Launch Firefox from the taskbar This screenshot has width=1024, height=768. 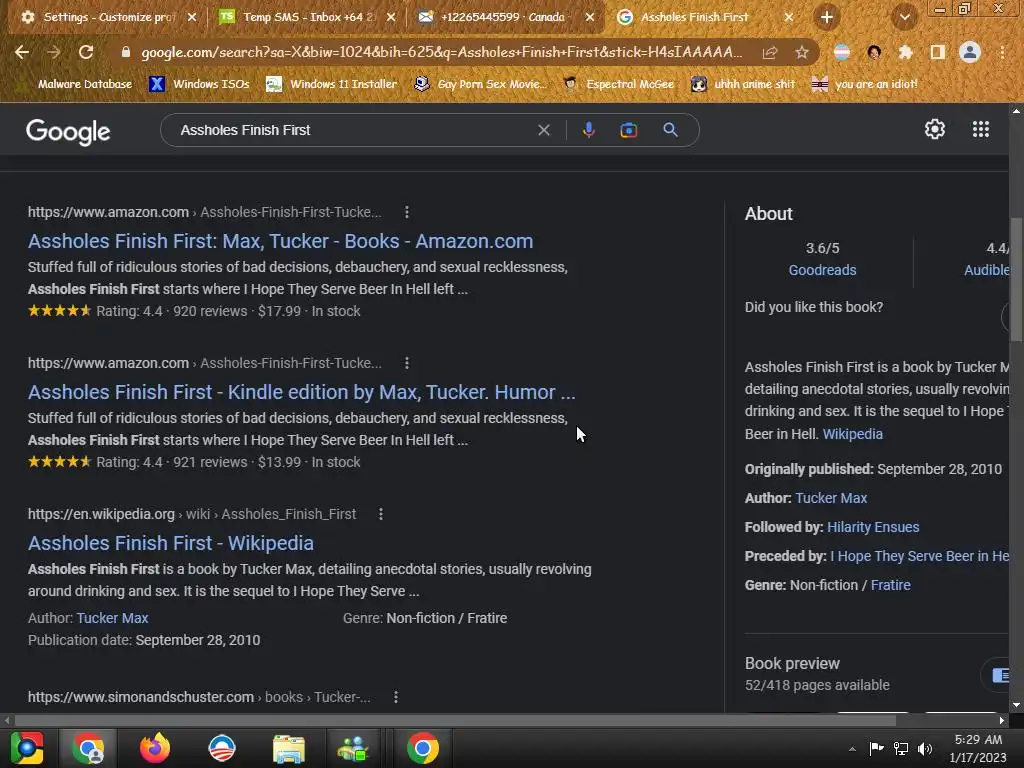click(155, 748)
